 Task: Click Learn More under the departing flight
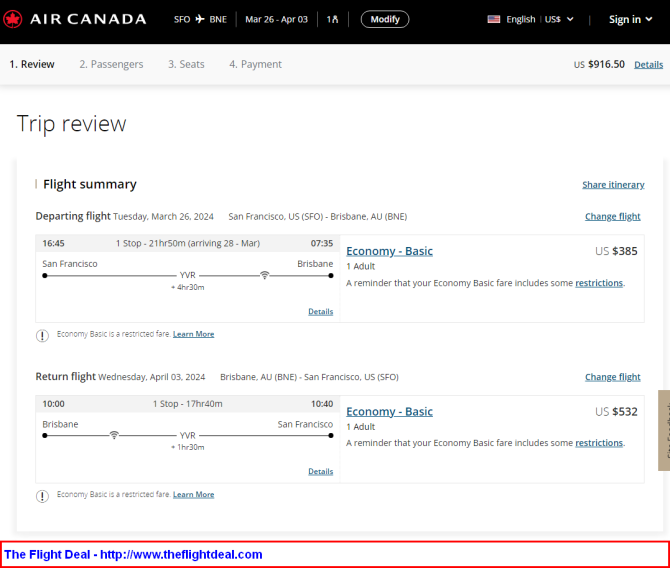(x=193, y=334)
